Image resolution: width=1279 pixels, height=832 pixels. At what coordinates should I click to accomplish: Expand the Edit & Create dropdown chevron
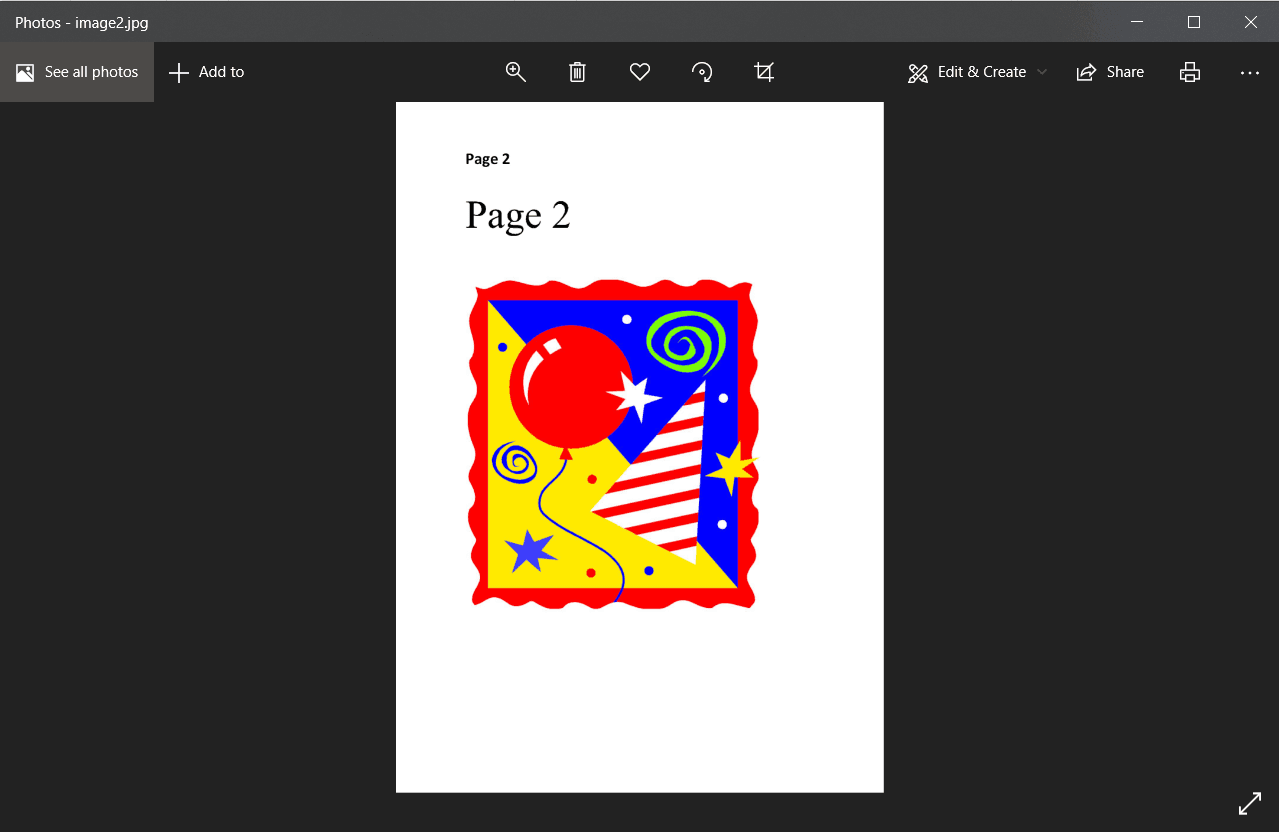1042,71
